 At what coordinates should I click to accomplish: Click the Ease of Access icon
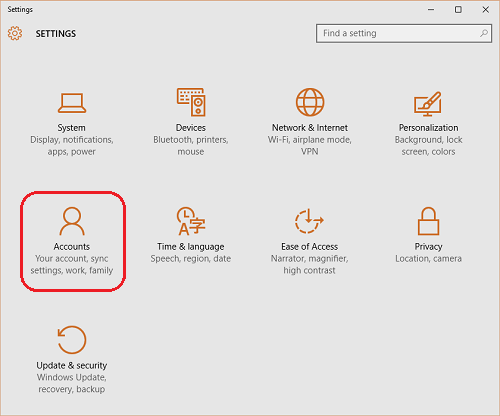click(x=309, y=221)
